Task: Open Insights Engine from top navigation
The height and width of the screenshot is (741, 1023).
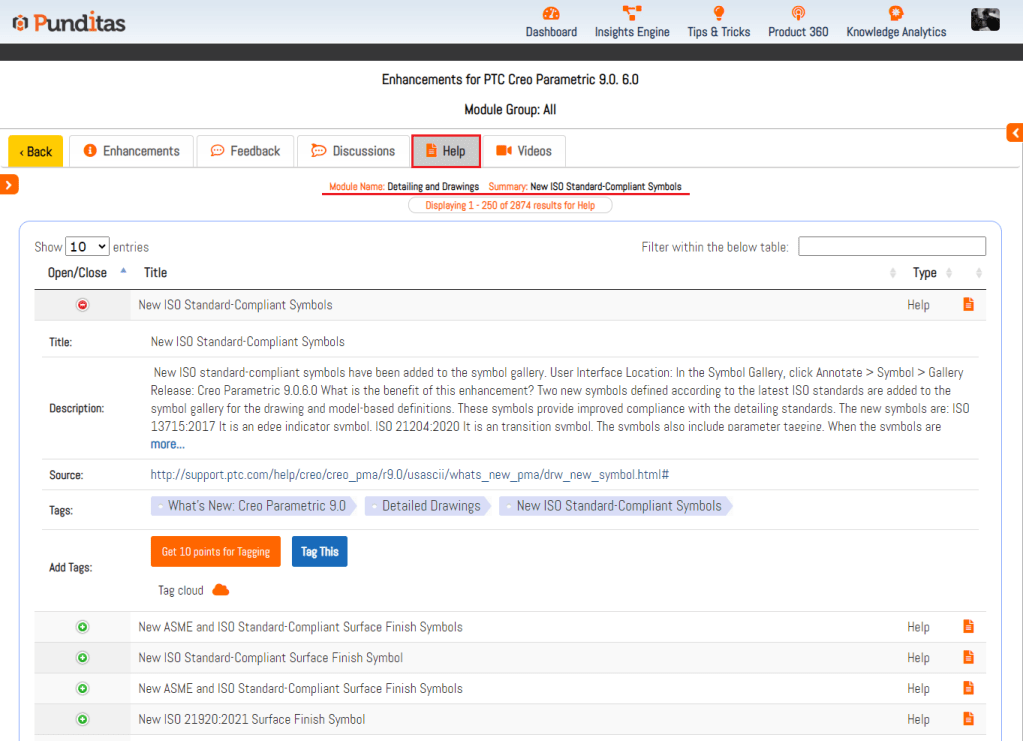Action: (x=632, y=14)
